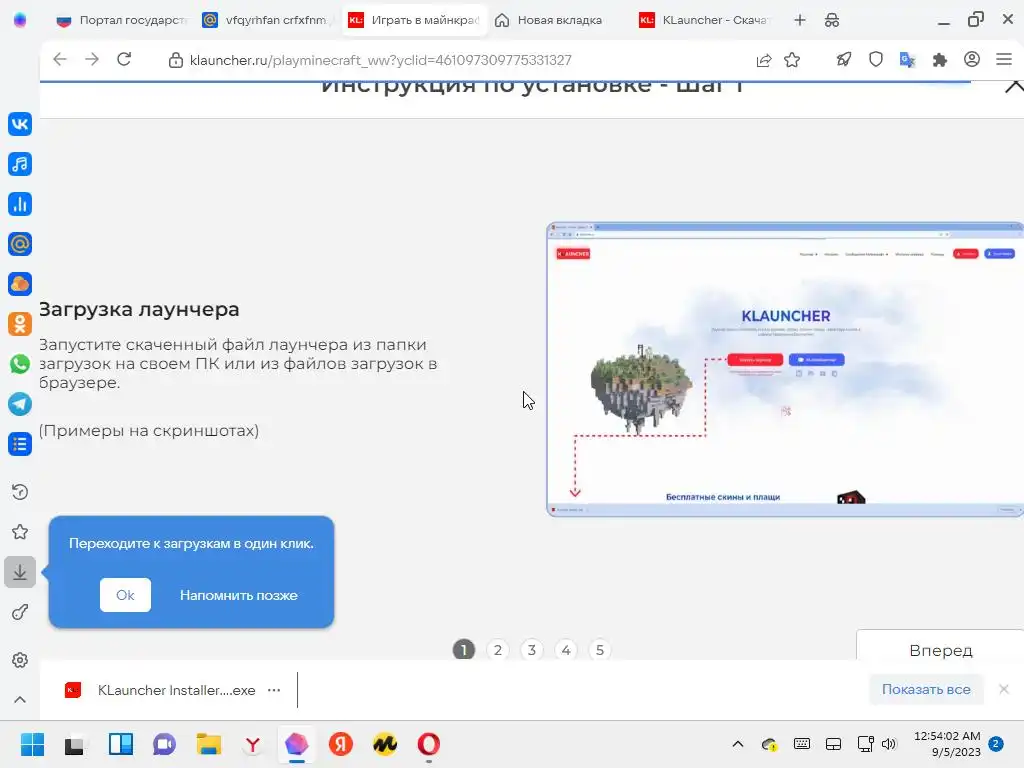
Task: Click Напомнить позже in tooltip
Action: 238,596
